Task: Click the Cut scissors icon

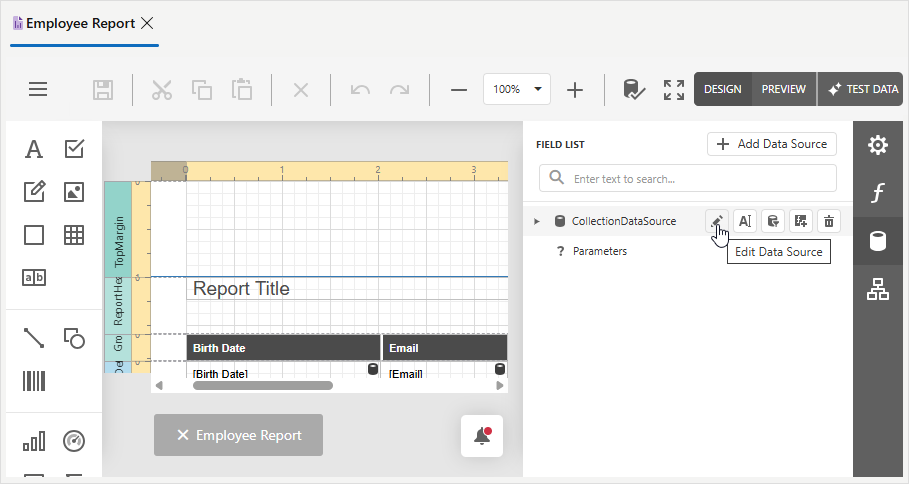Action: pos(162,90)
